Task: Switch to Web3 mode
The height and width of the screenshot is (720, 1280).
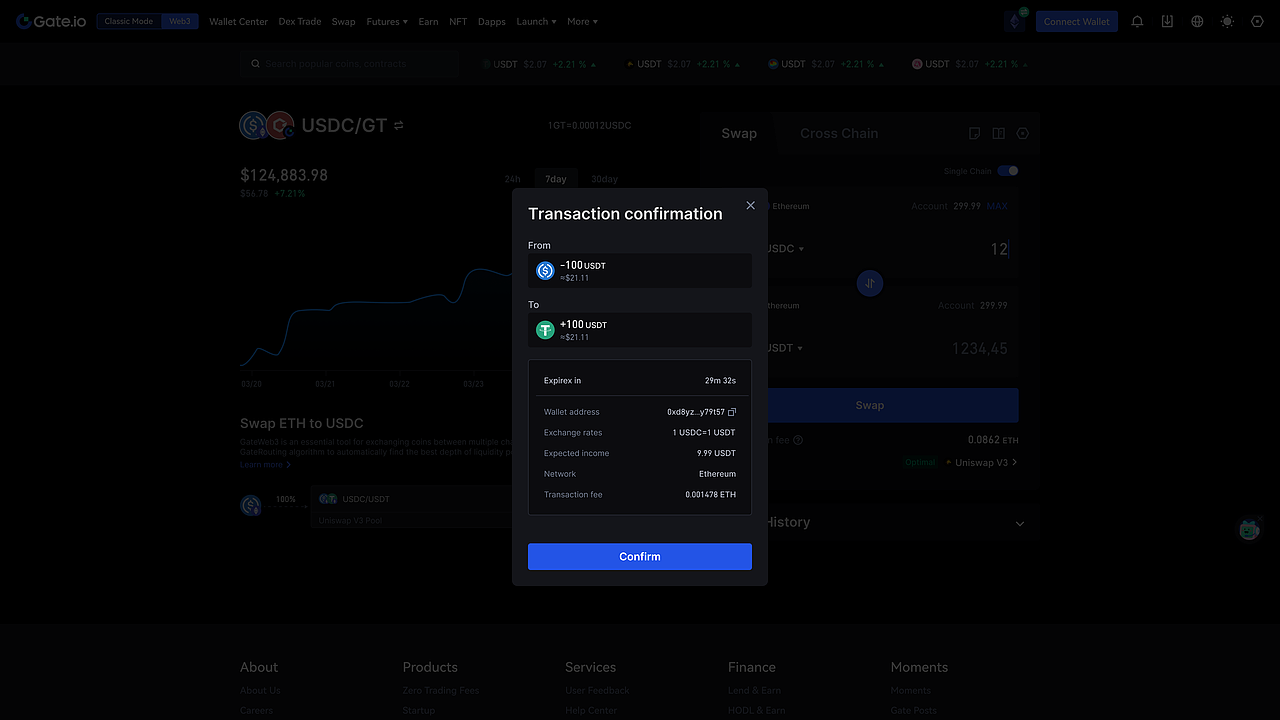Action: 180,21
